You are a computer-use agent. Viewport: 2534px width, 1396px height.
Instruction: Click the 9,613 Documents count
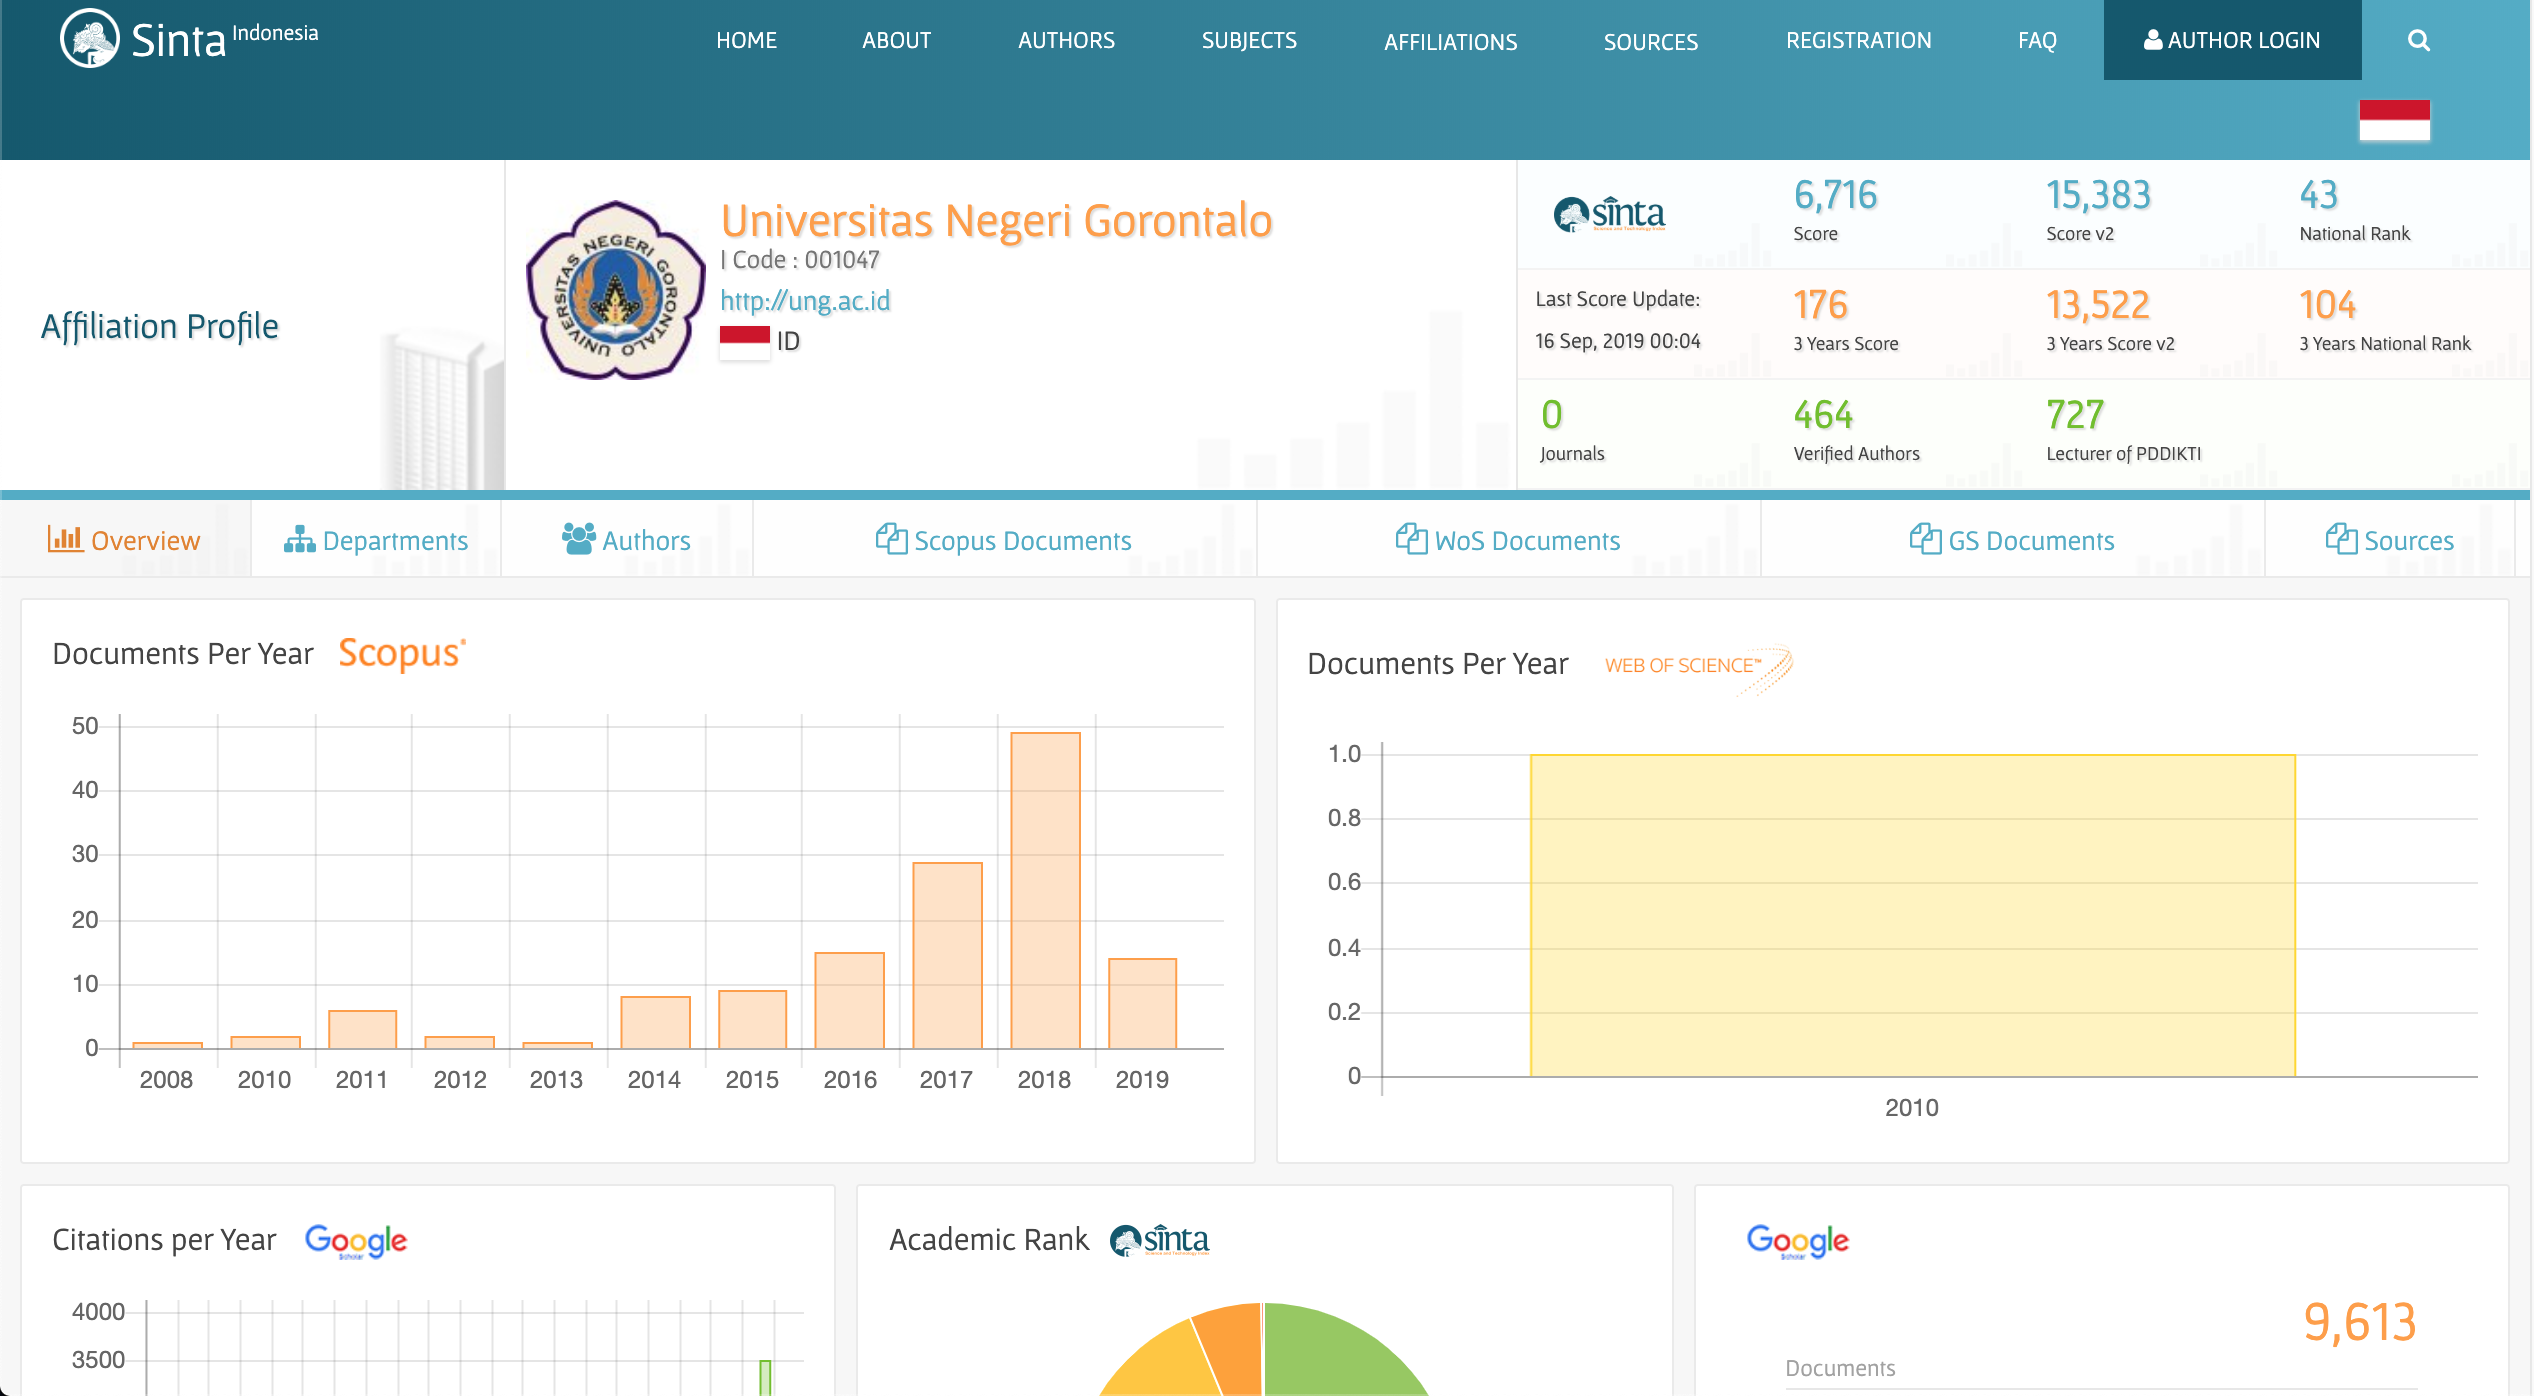click(2360, 1322)
